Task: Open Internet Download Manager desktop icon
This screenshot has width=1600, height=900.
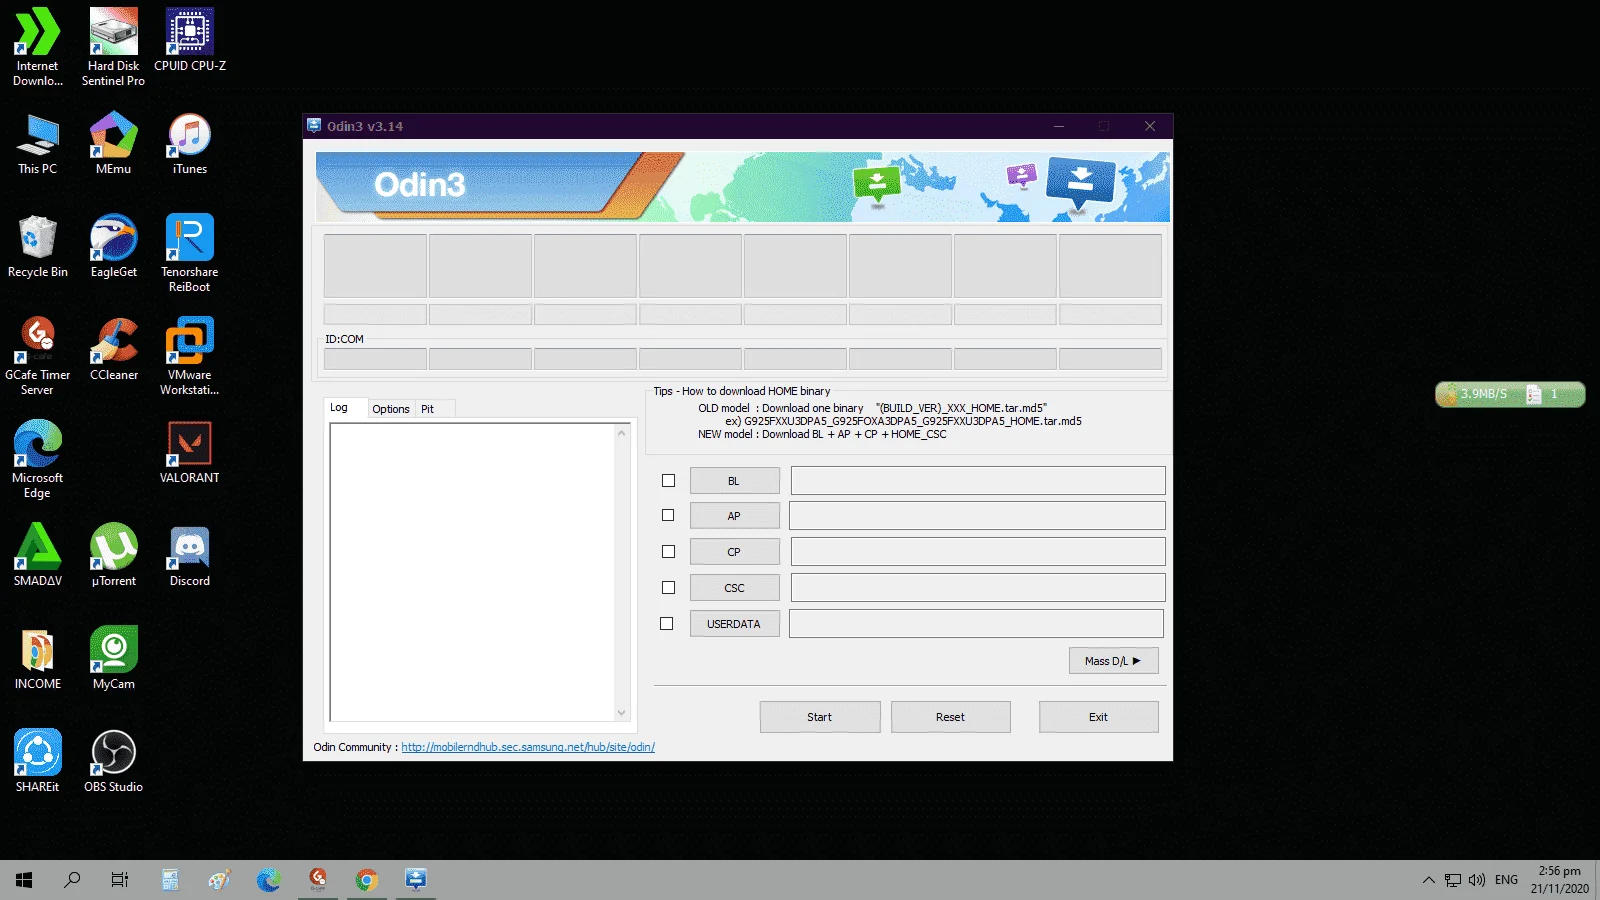Action: click(38, 46)
